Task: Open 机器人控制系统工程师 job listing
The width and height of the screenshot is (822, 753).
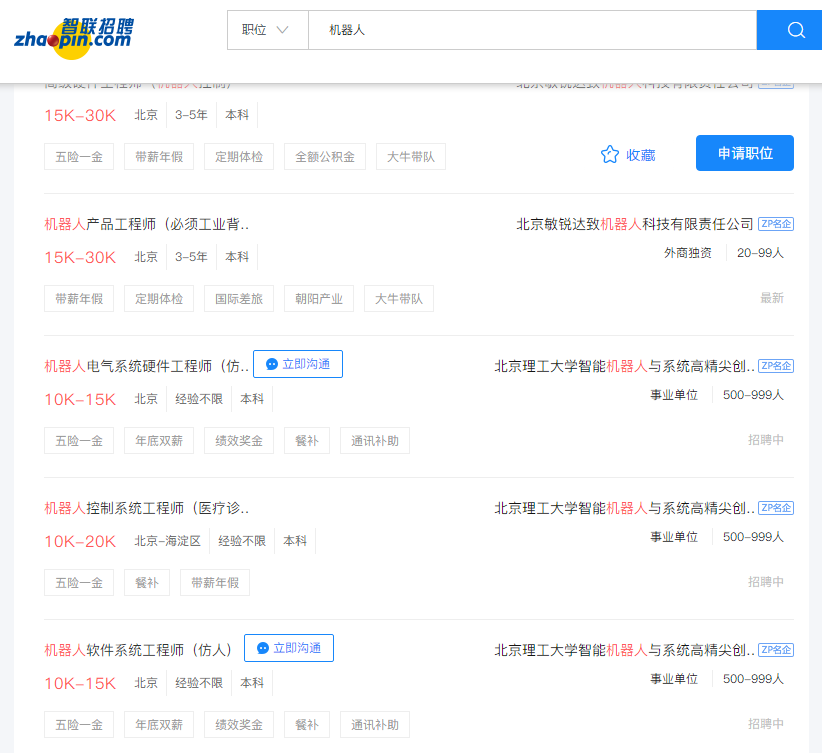Action: 146,508
